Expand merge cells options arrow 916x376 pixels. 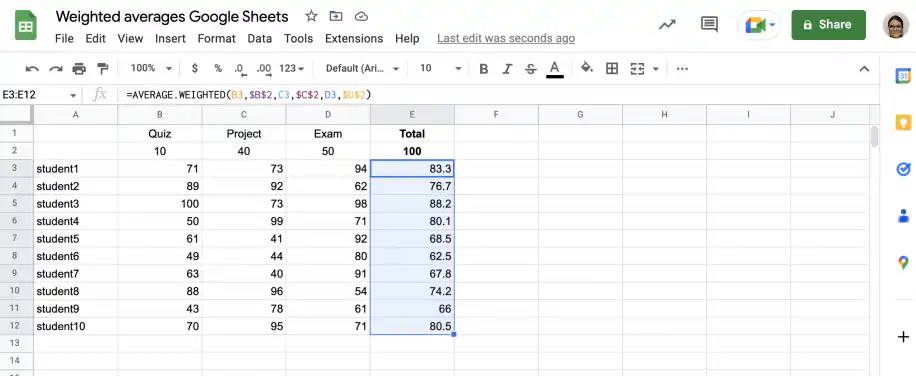click(x=655, y=69)
